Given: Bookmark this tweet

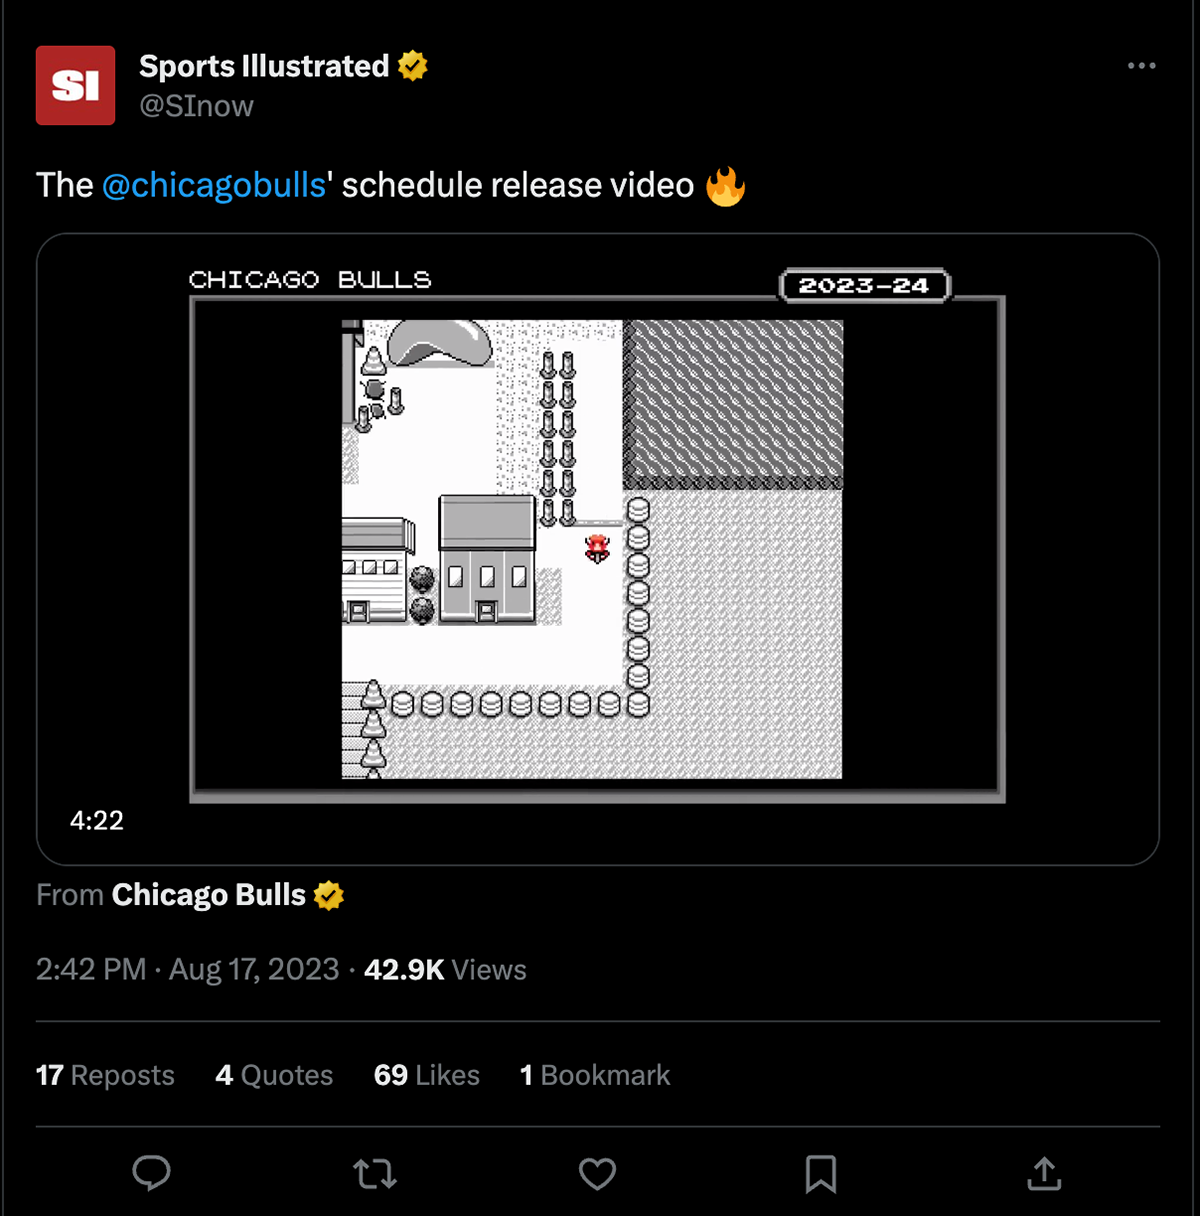Looking at the screenshot, I should tap(820, 1173).
